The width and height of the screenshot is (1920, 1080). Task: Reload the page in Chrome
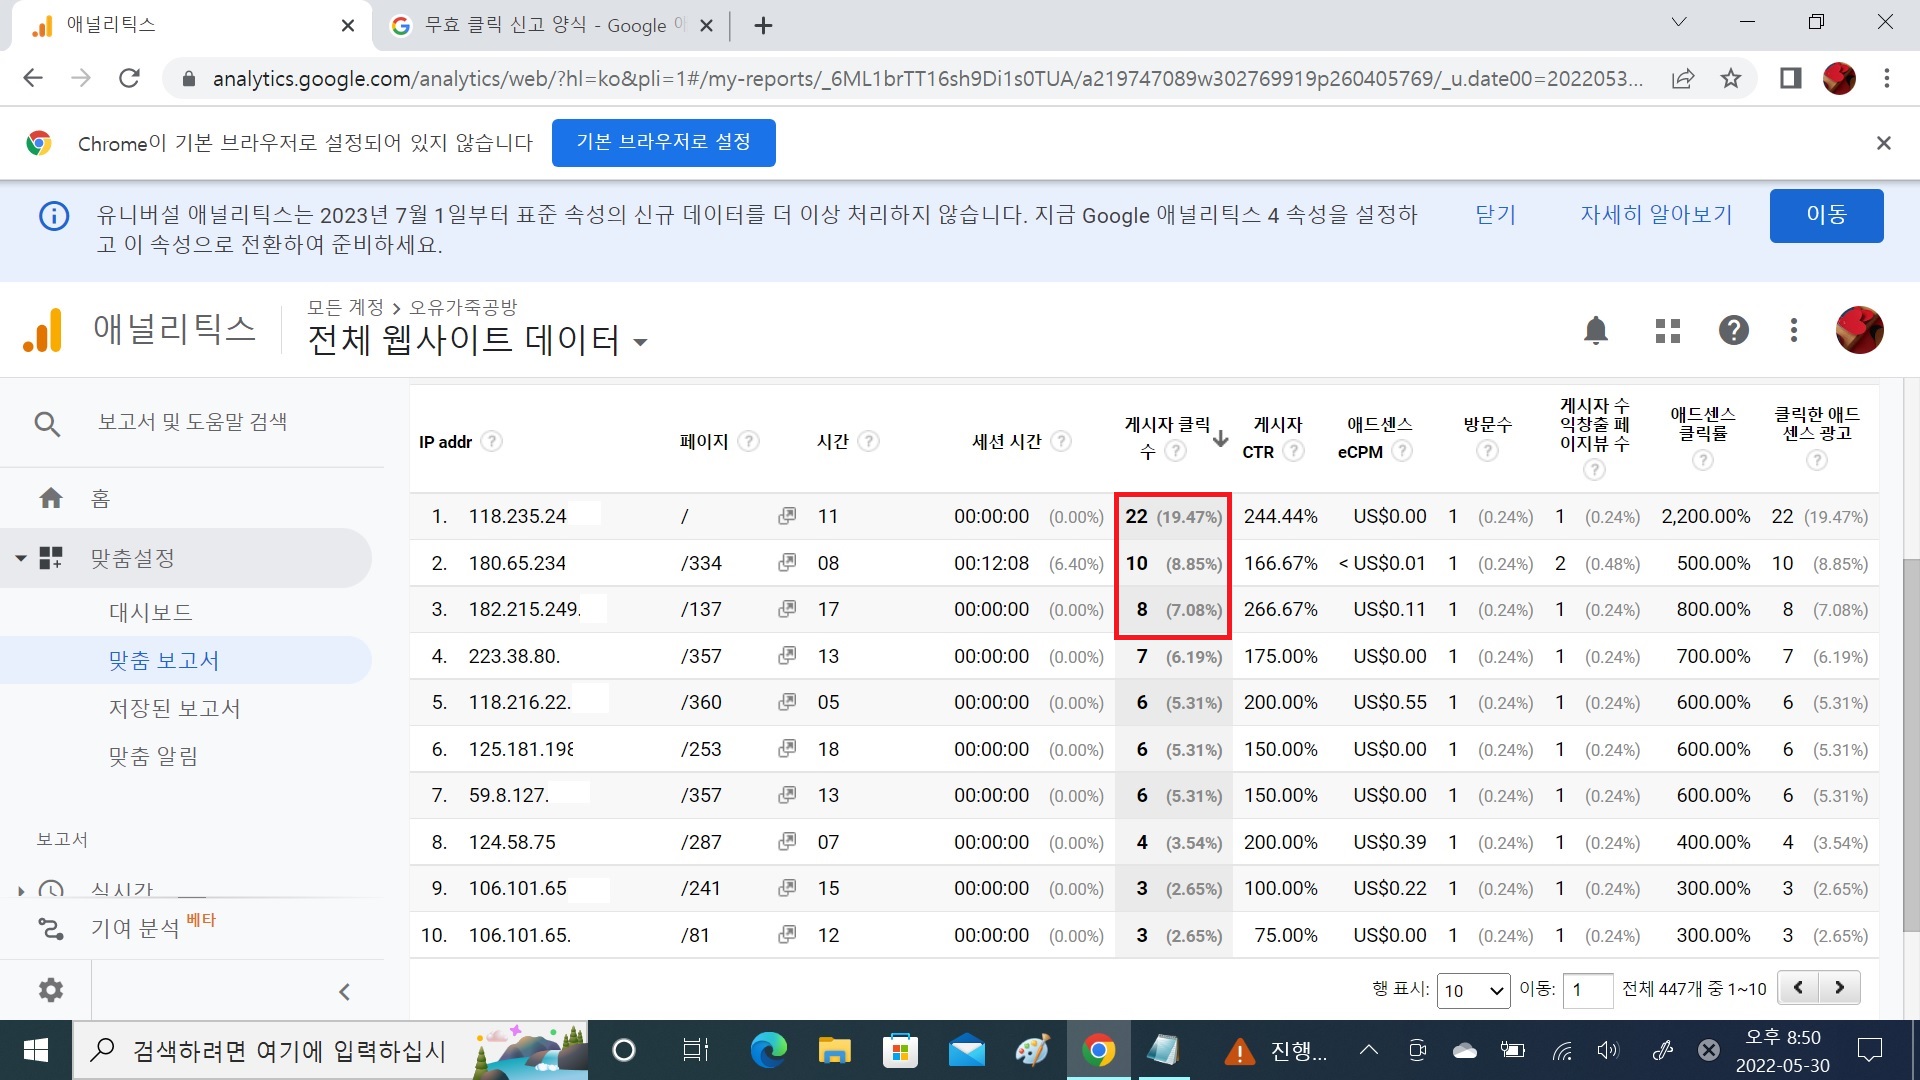click(129, 78)
